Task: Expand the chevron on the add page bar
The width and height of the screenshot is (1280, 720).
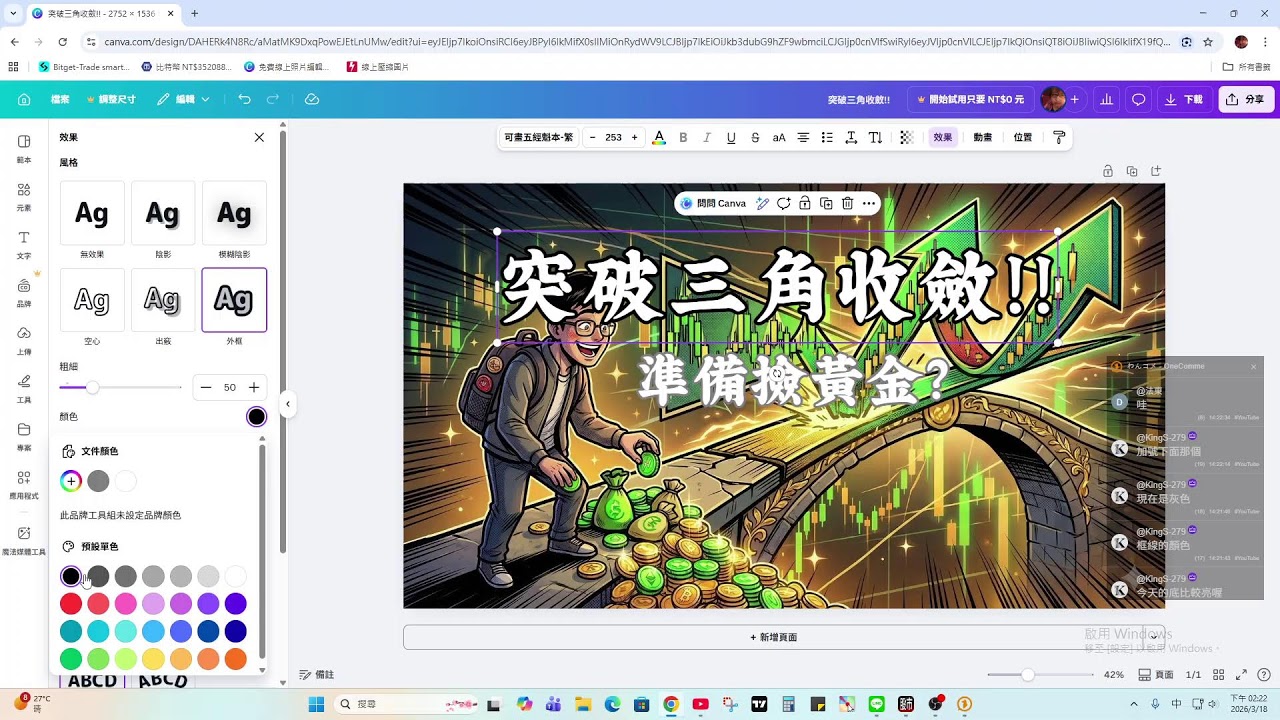Action: click(1154, 636)
